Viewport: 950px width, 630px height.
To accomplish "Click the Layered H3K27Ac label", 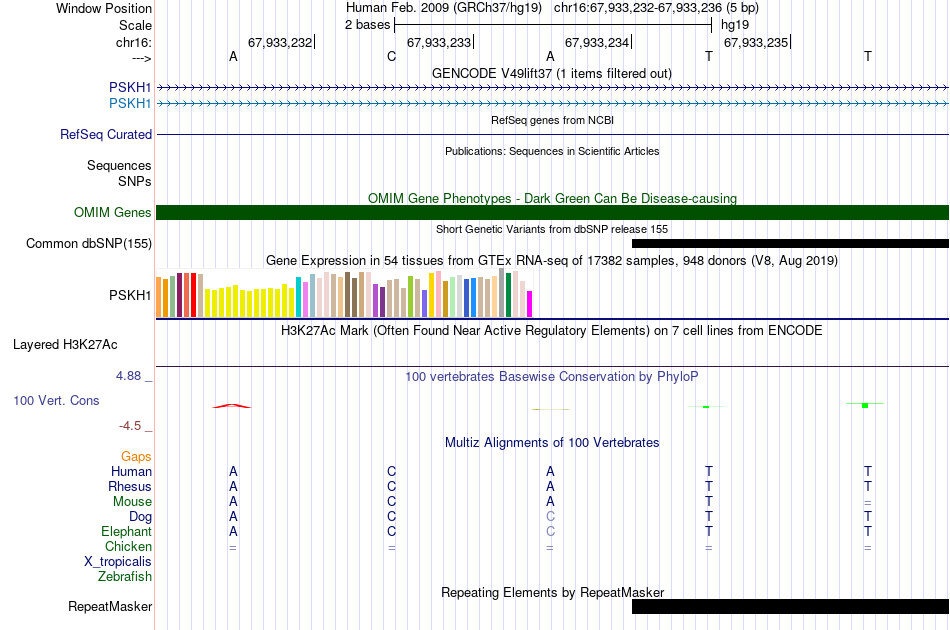I will click(65, 345).
